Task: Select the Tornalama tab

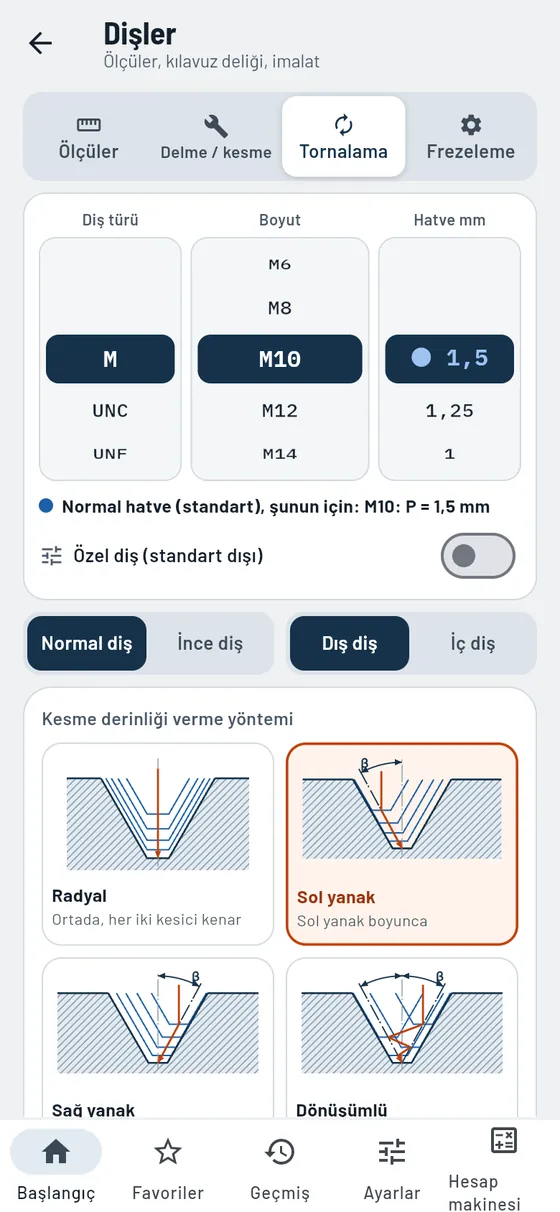Action: pyautogui.click(x=343, y=137)
